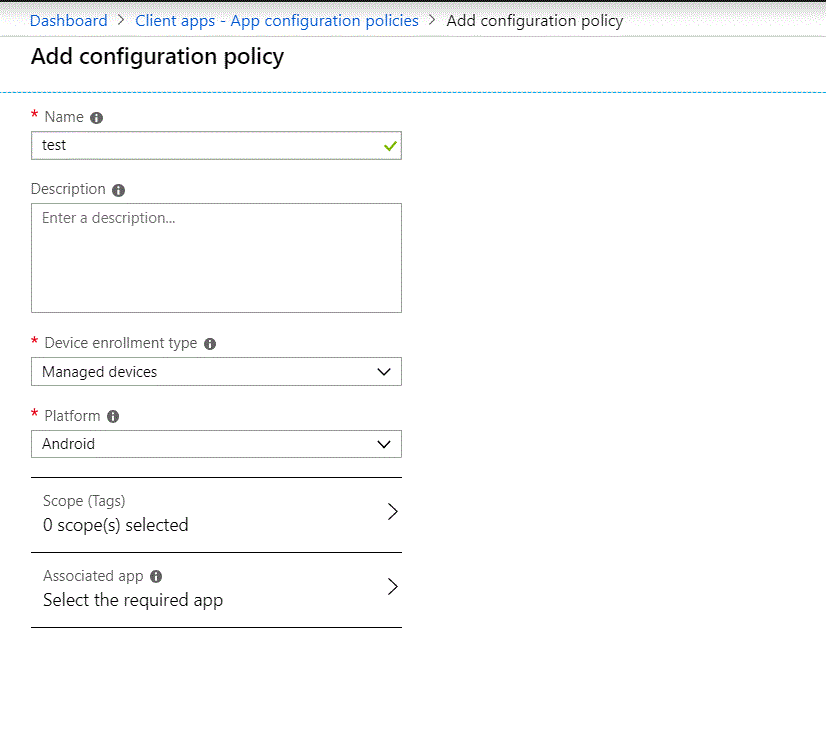The height and width of the screenshot is (741, 826).
Task: Click the green validation checkmark in Name field
Action: pos(389,146)
